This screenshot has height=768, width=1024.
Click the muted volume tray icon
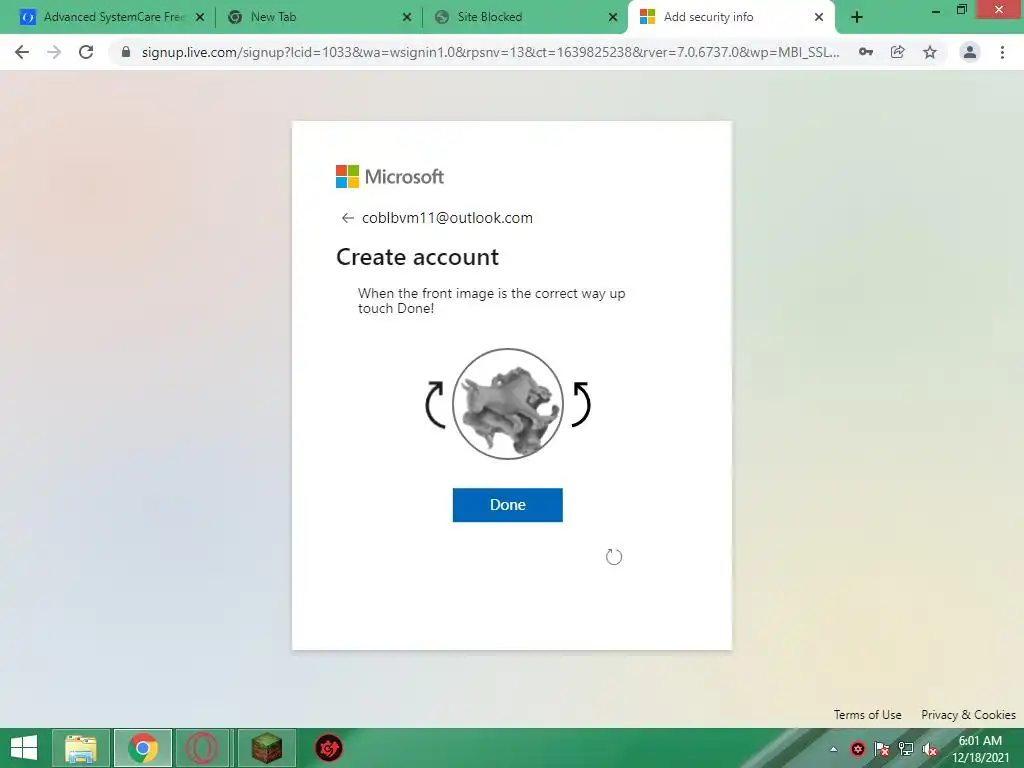[930, 749]
